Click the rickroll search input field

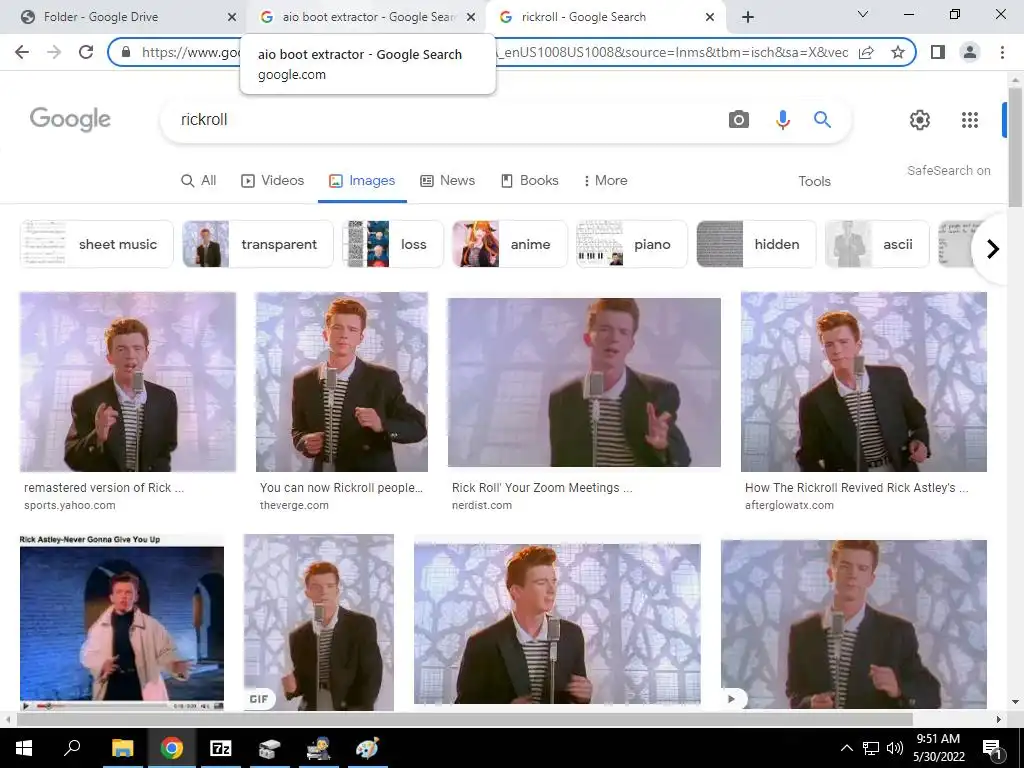[444, 120]
